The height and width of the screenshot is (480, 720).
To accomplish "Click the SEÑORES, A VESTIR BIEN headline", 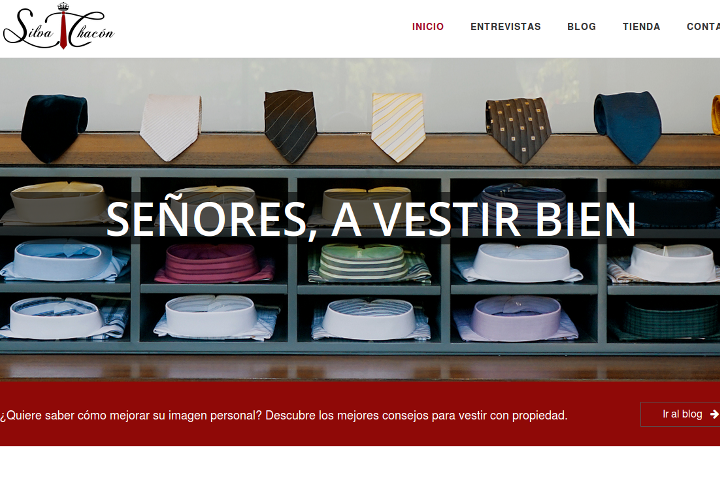I will (371, 220).
